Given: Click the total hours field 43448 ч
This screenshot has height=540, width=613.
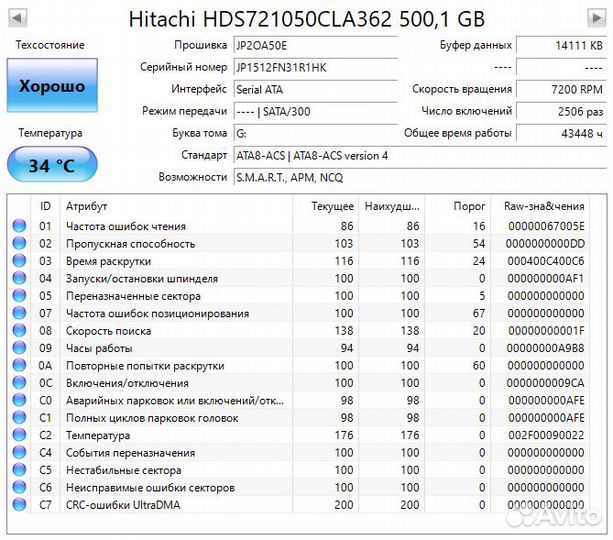Looking at the screenshot, I should click(x=561, y=133).
